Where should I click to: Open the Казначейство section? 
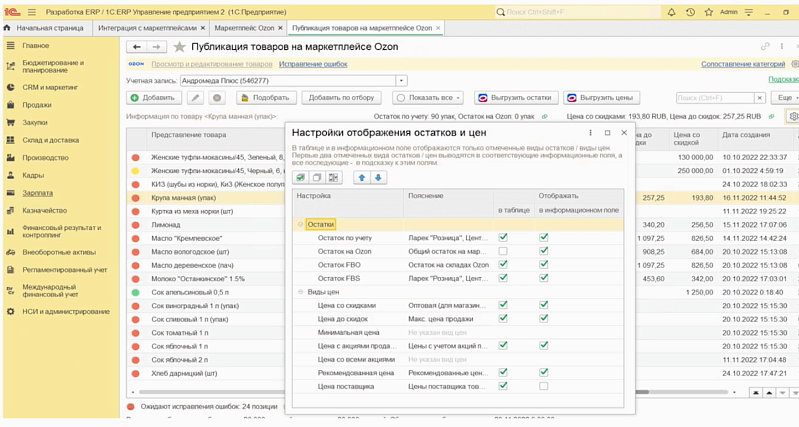[x=44, y=210]
